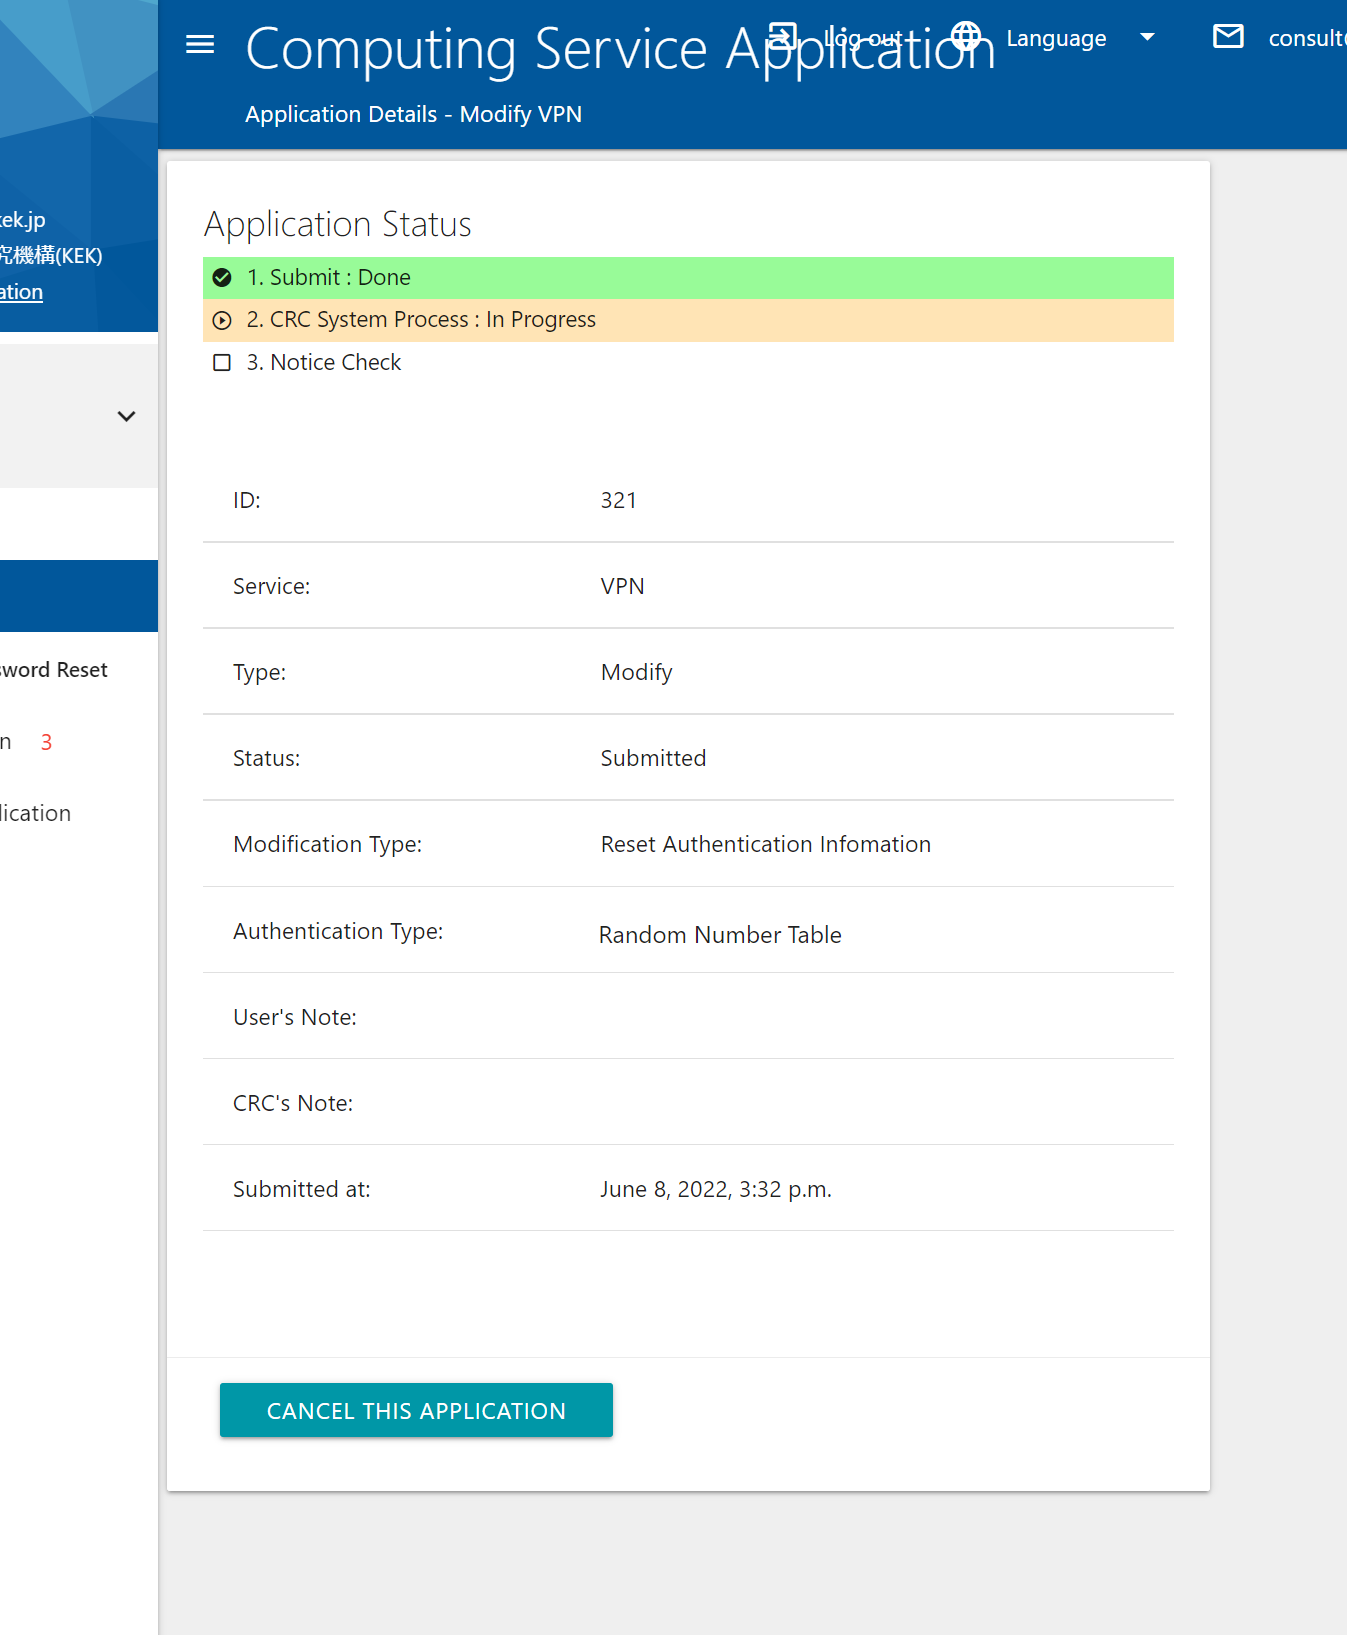Click the CRC System Process status row
The image size is (1347, 1635).
click(x=688, y=320)
